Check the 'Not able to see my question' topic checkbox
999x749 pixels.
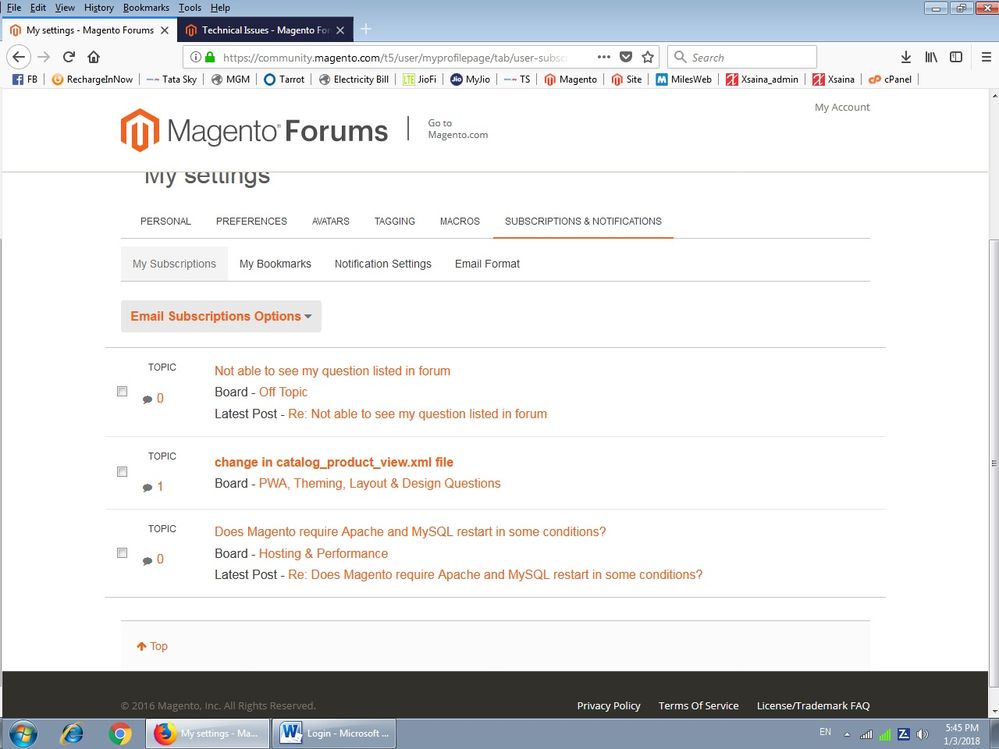click(x=122, y=392)
